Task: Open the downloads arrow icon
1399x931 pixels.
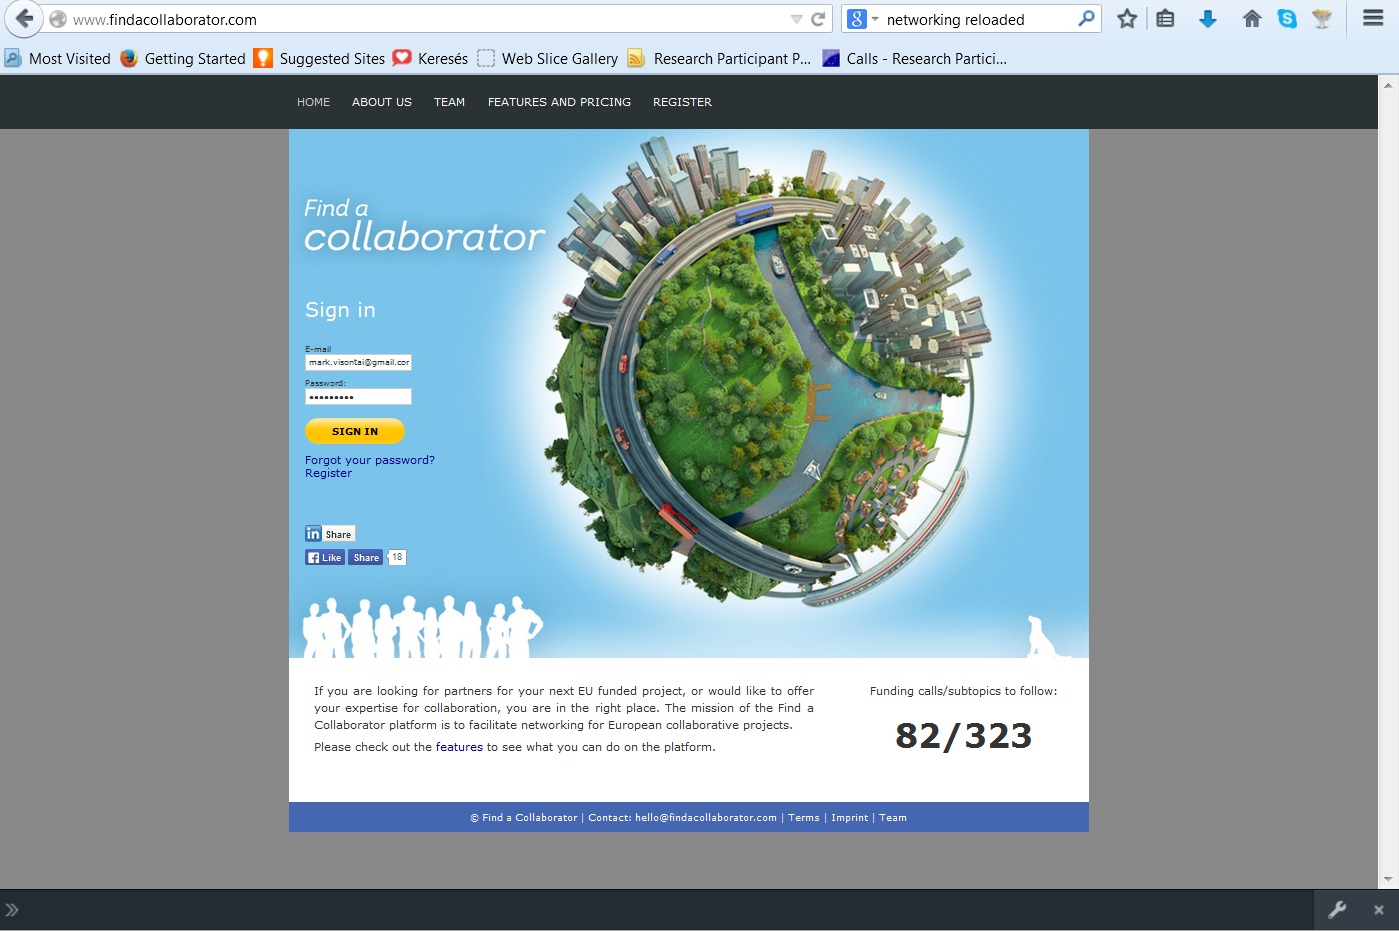Action: pyautogui.click(x=1208, y=19)
